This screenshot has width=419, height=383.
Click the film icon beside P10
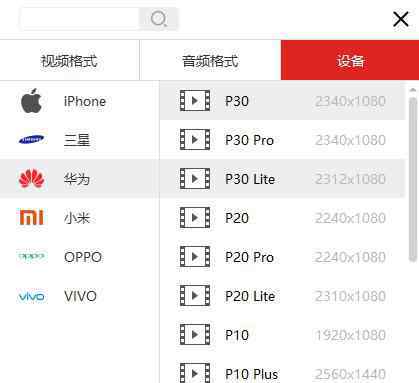pos(195,334)
